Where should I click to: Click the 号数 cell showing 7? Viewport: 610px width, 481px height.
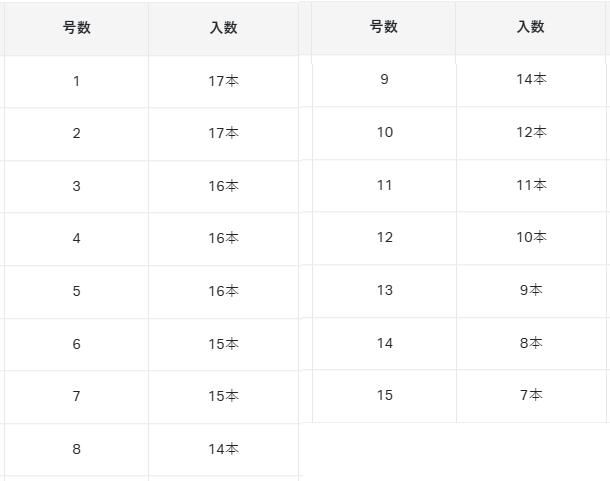(76, 396)
